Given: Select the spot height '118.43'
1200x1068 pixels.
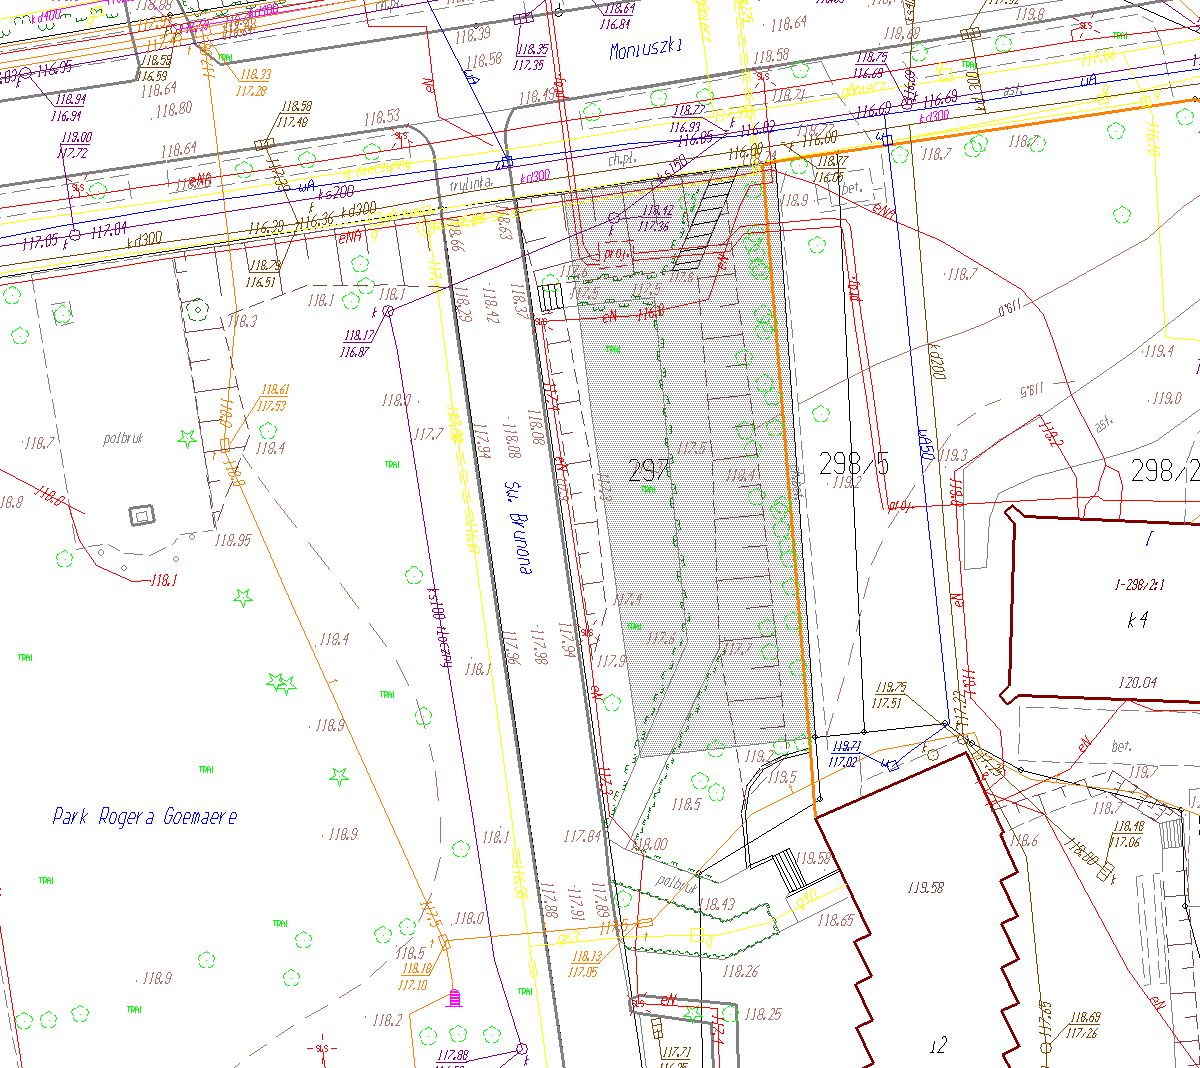Looking at the screenshot, I should pos(719,905).
